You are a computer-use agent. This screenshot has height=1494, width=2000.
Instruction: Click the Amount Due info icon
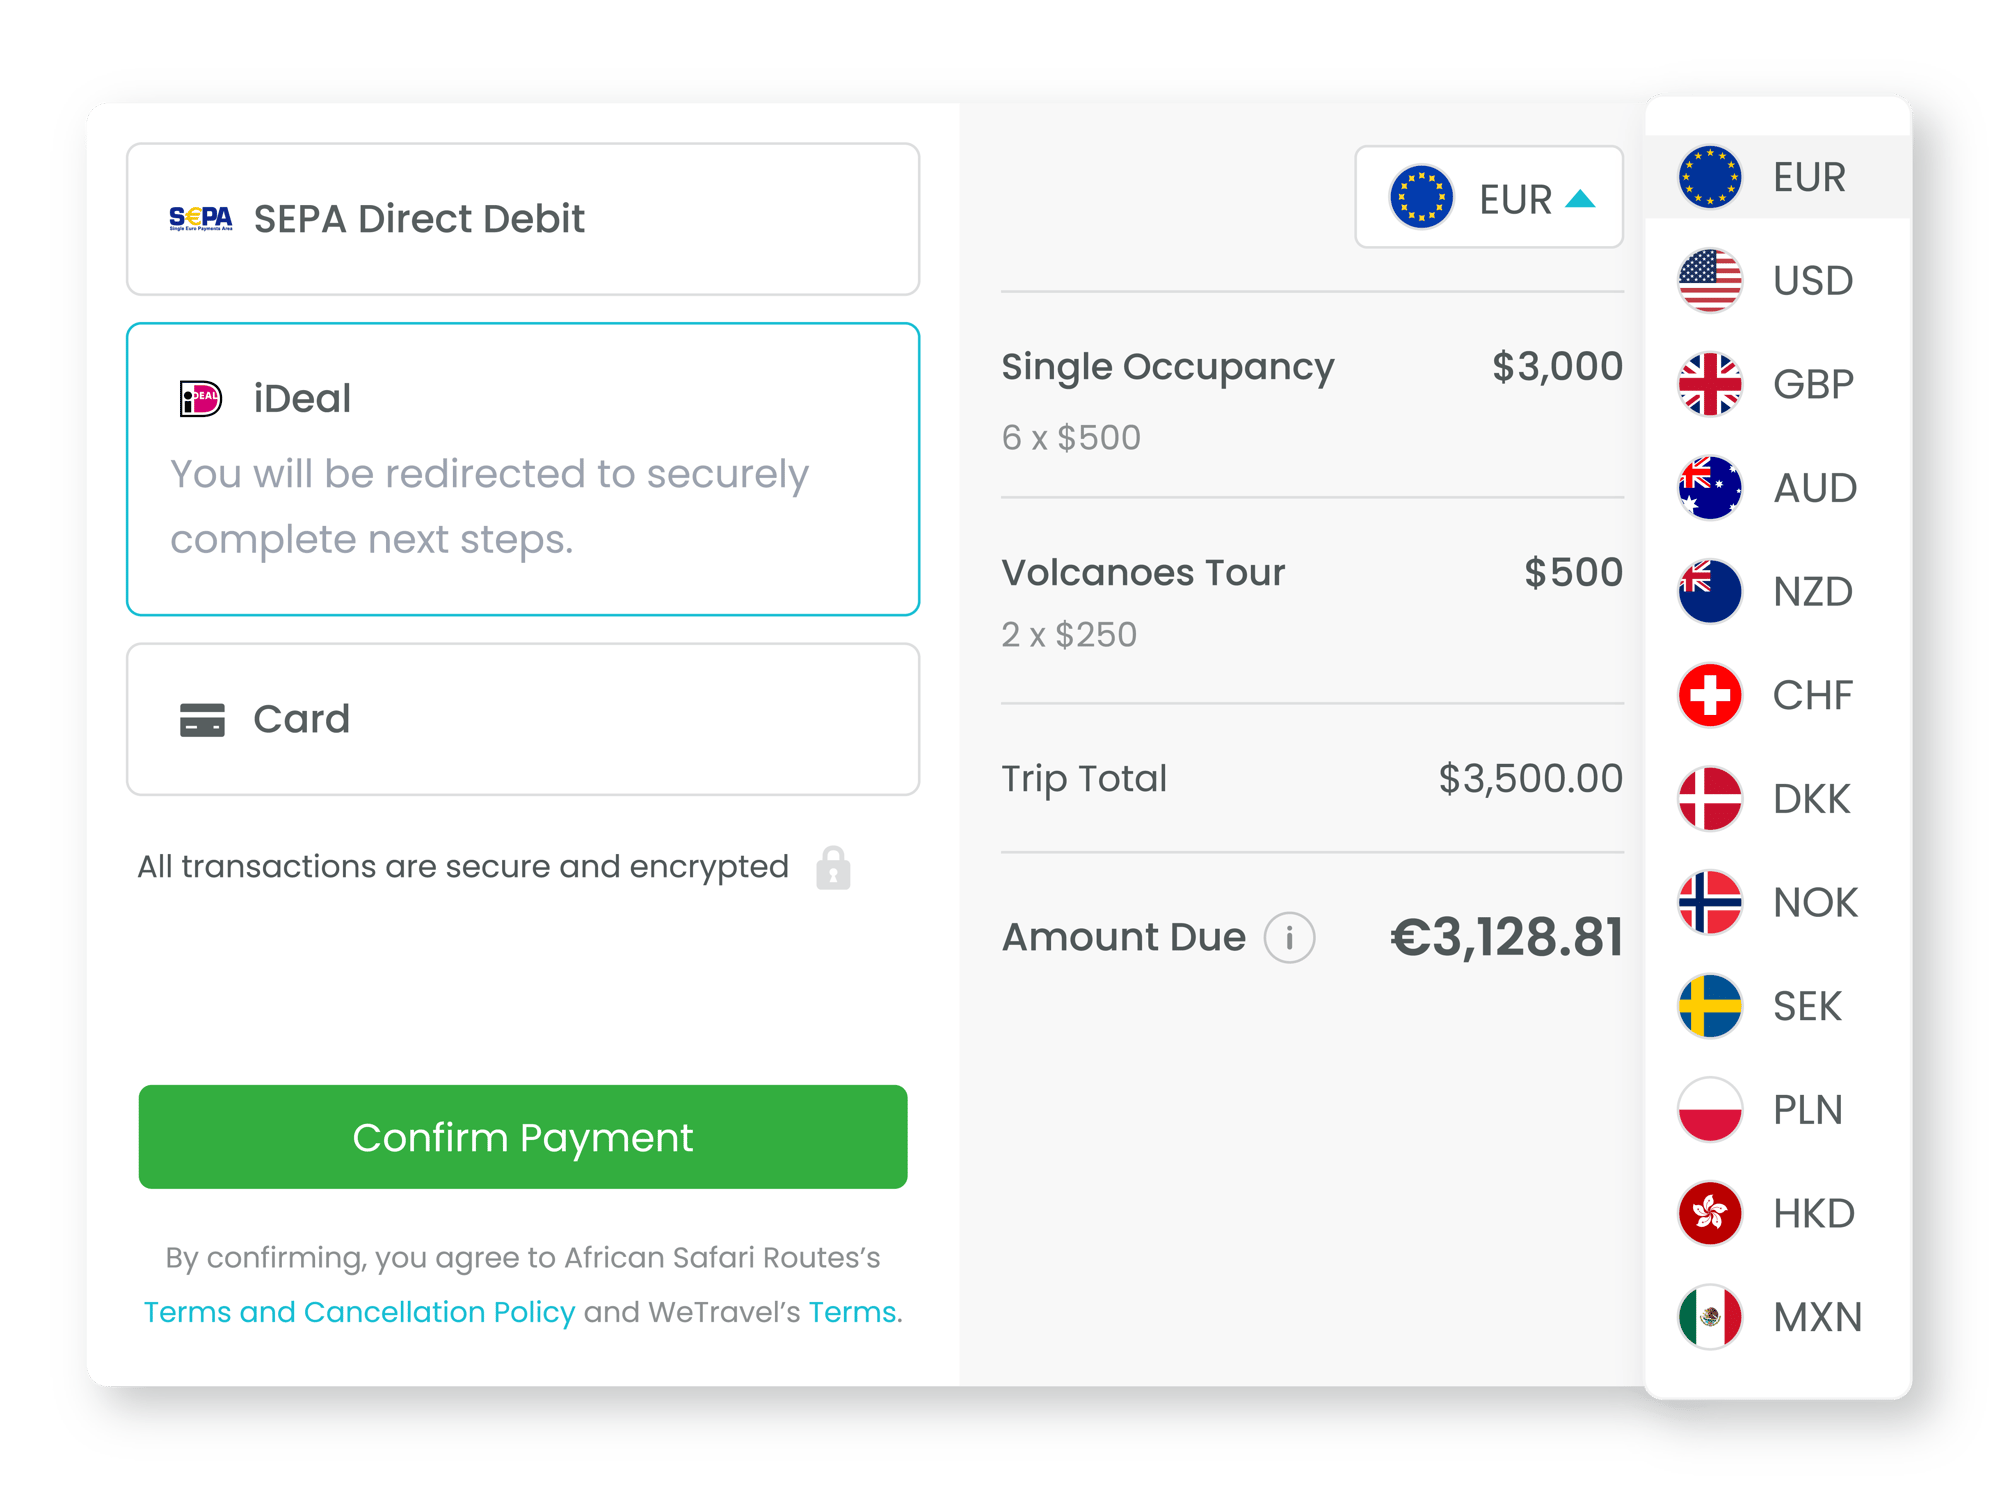pos(1289,938)
